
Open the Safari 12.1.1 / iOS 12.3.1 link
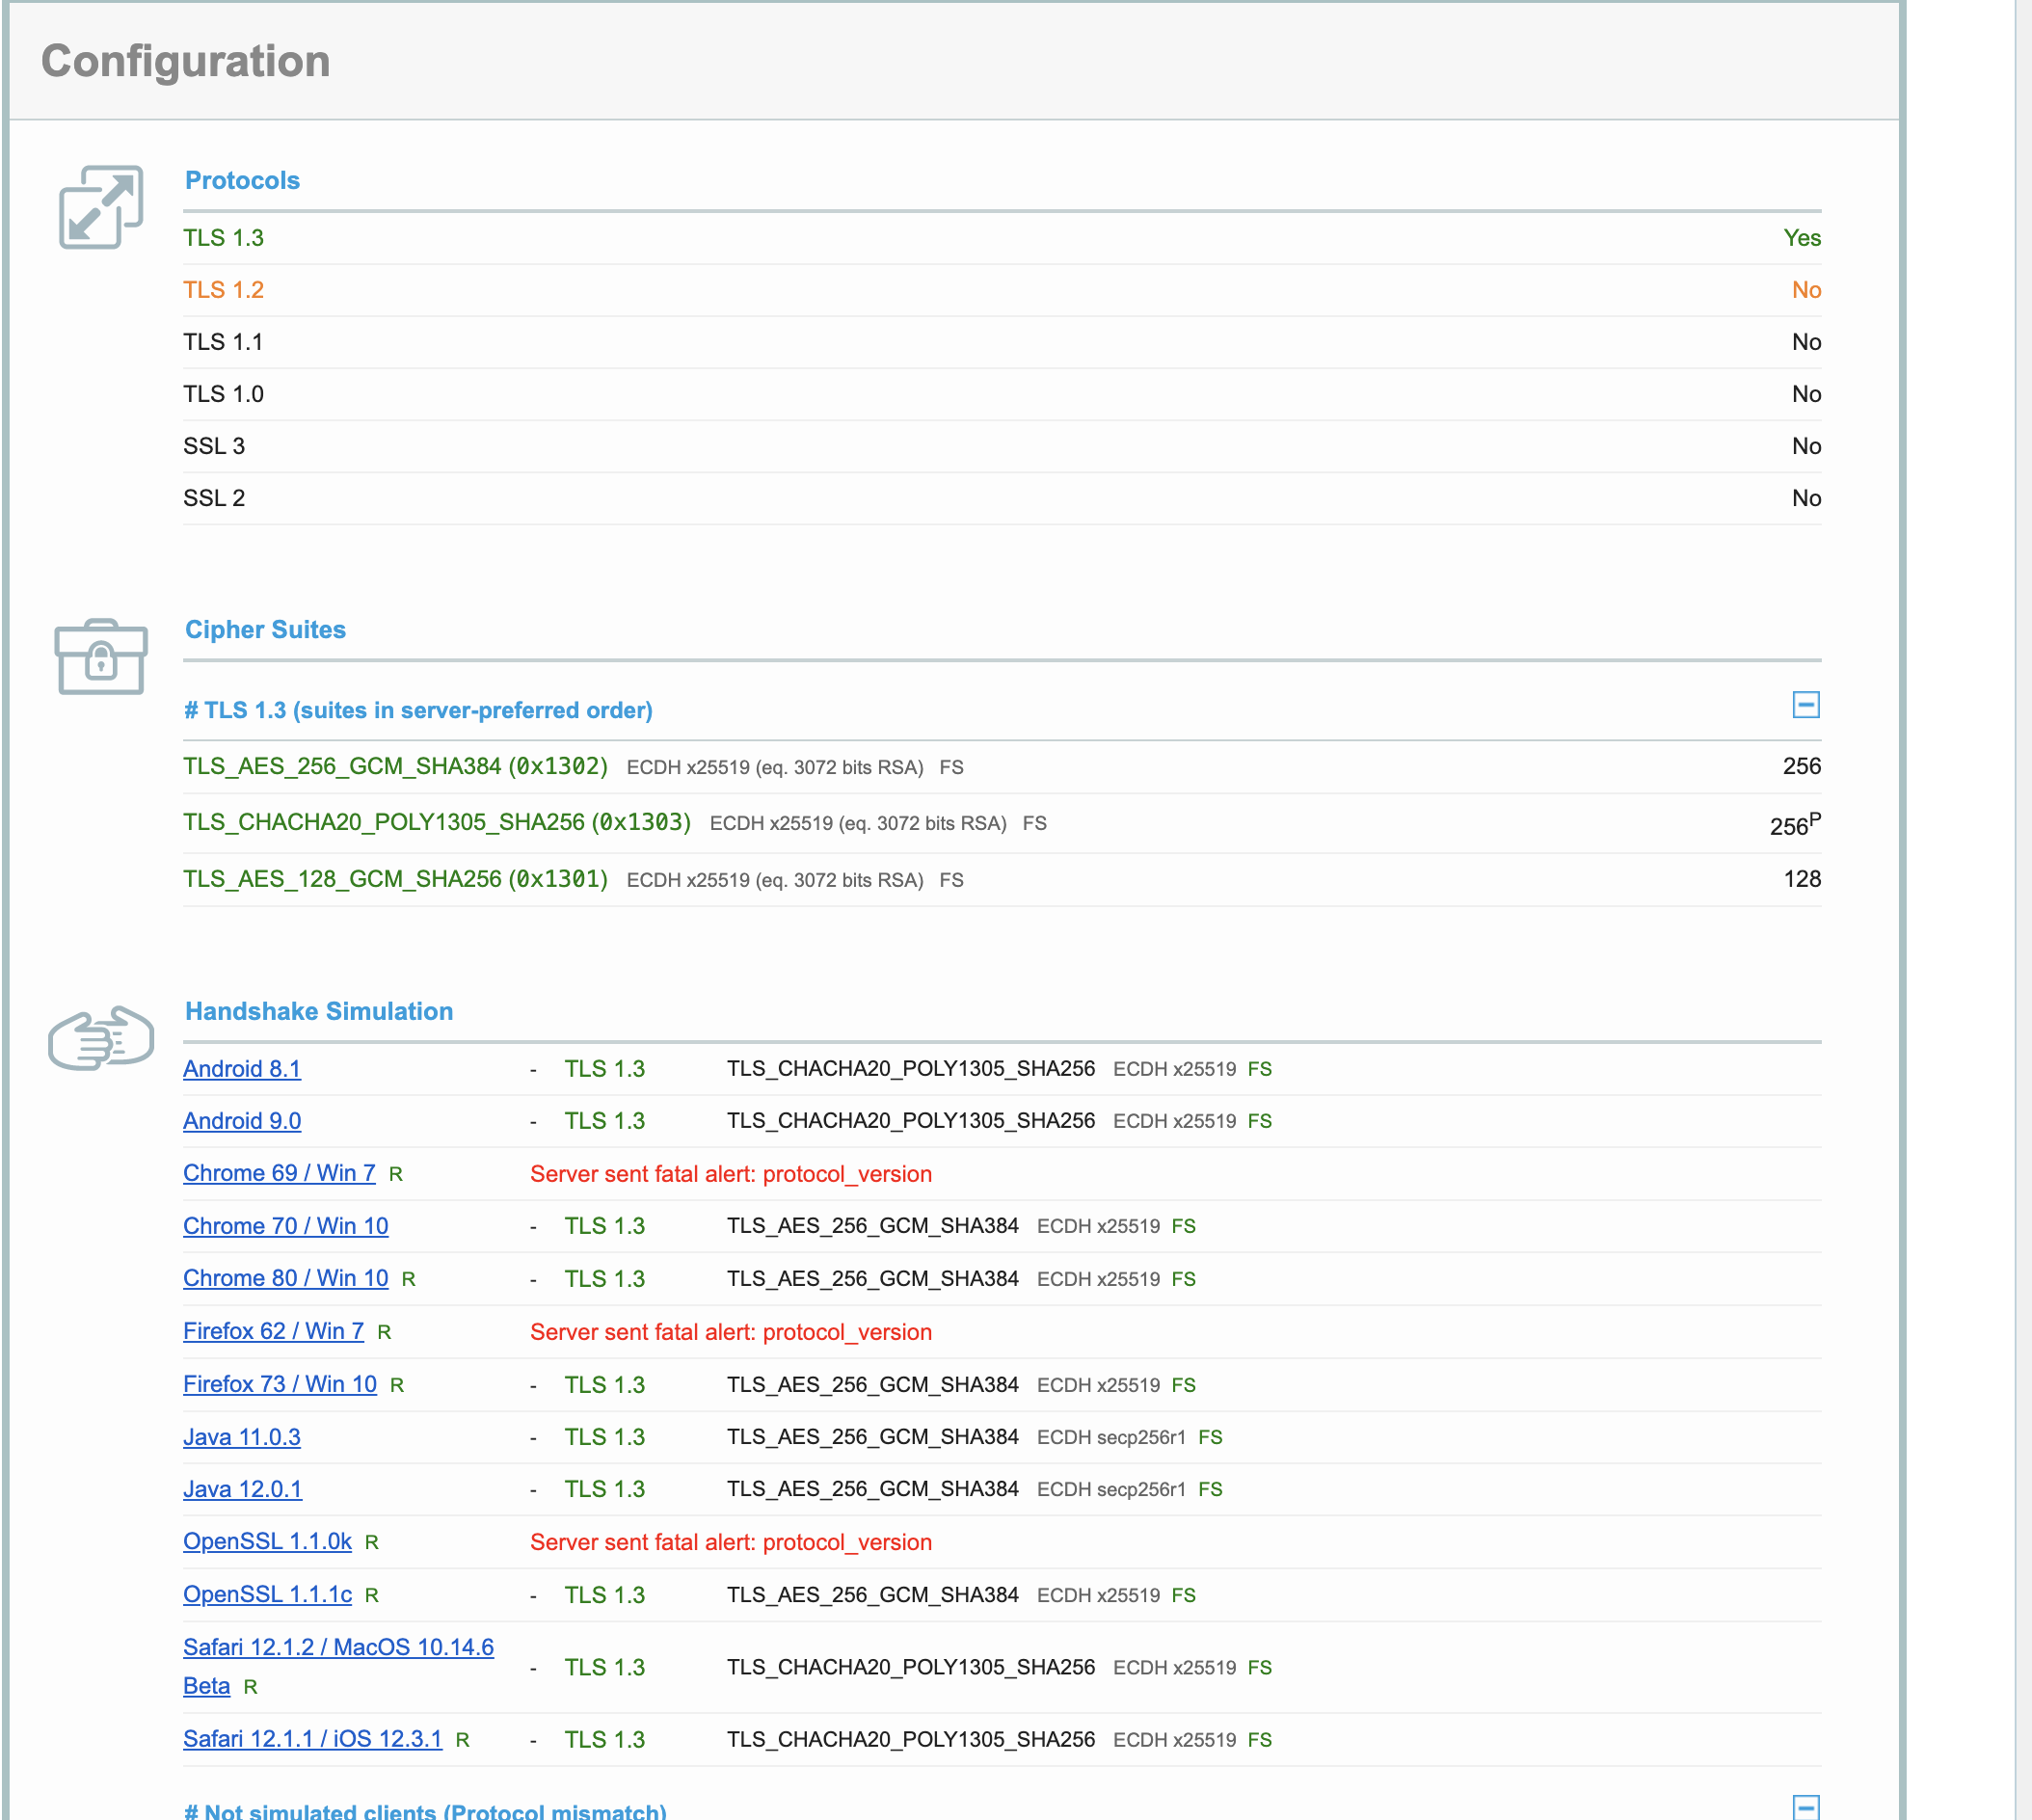tap(313, 1739)
